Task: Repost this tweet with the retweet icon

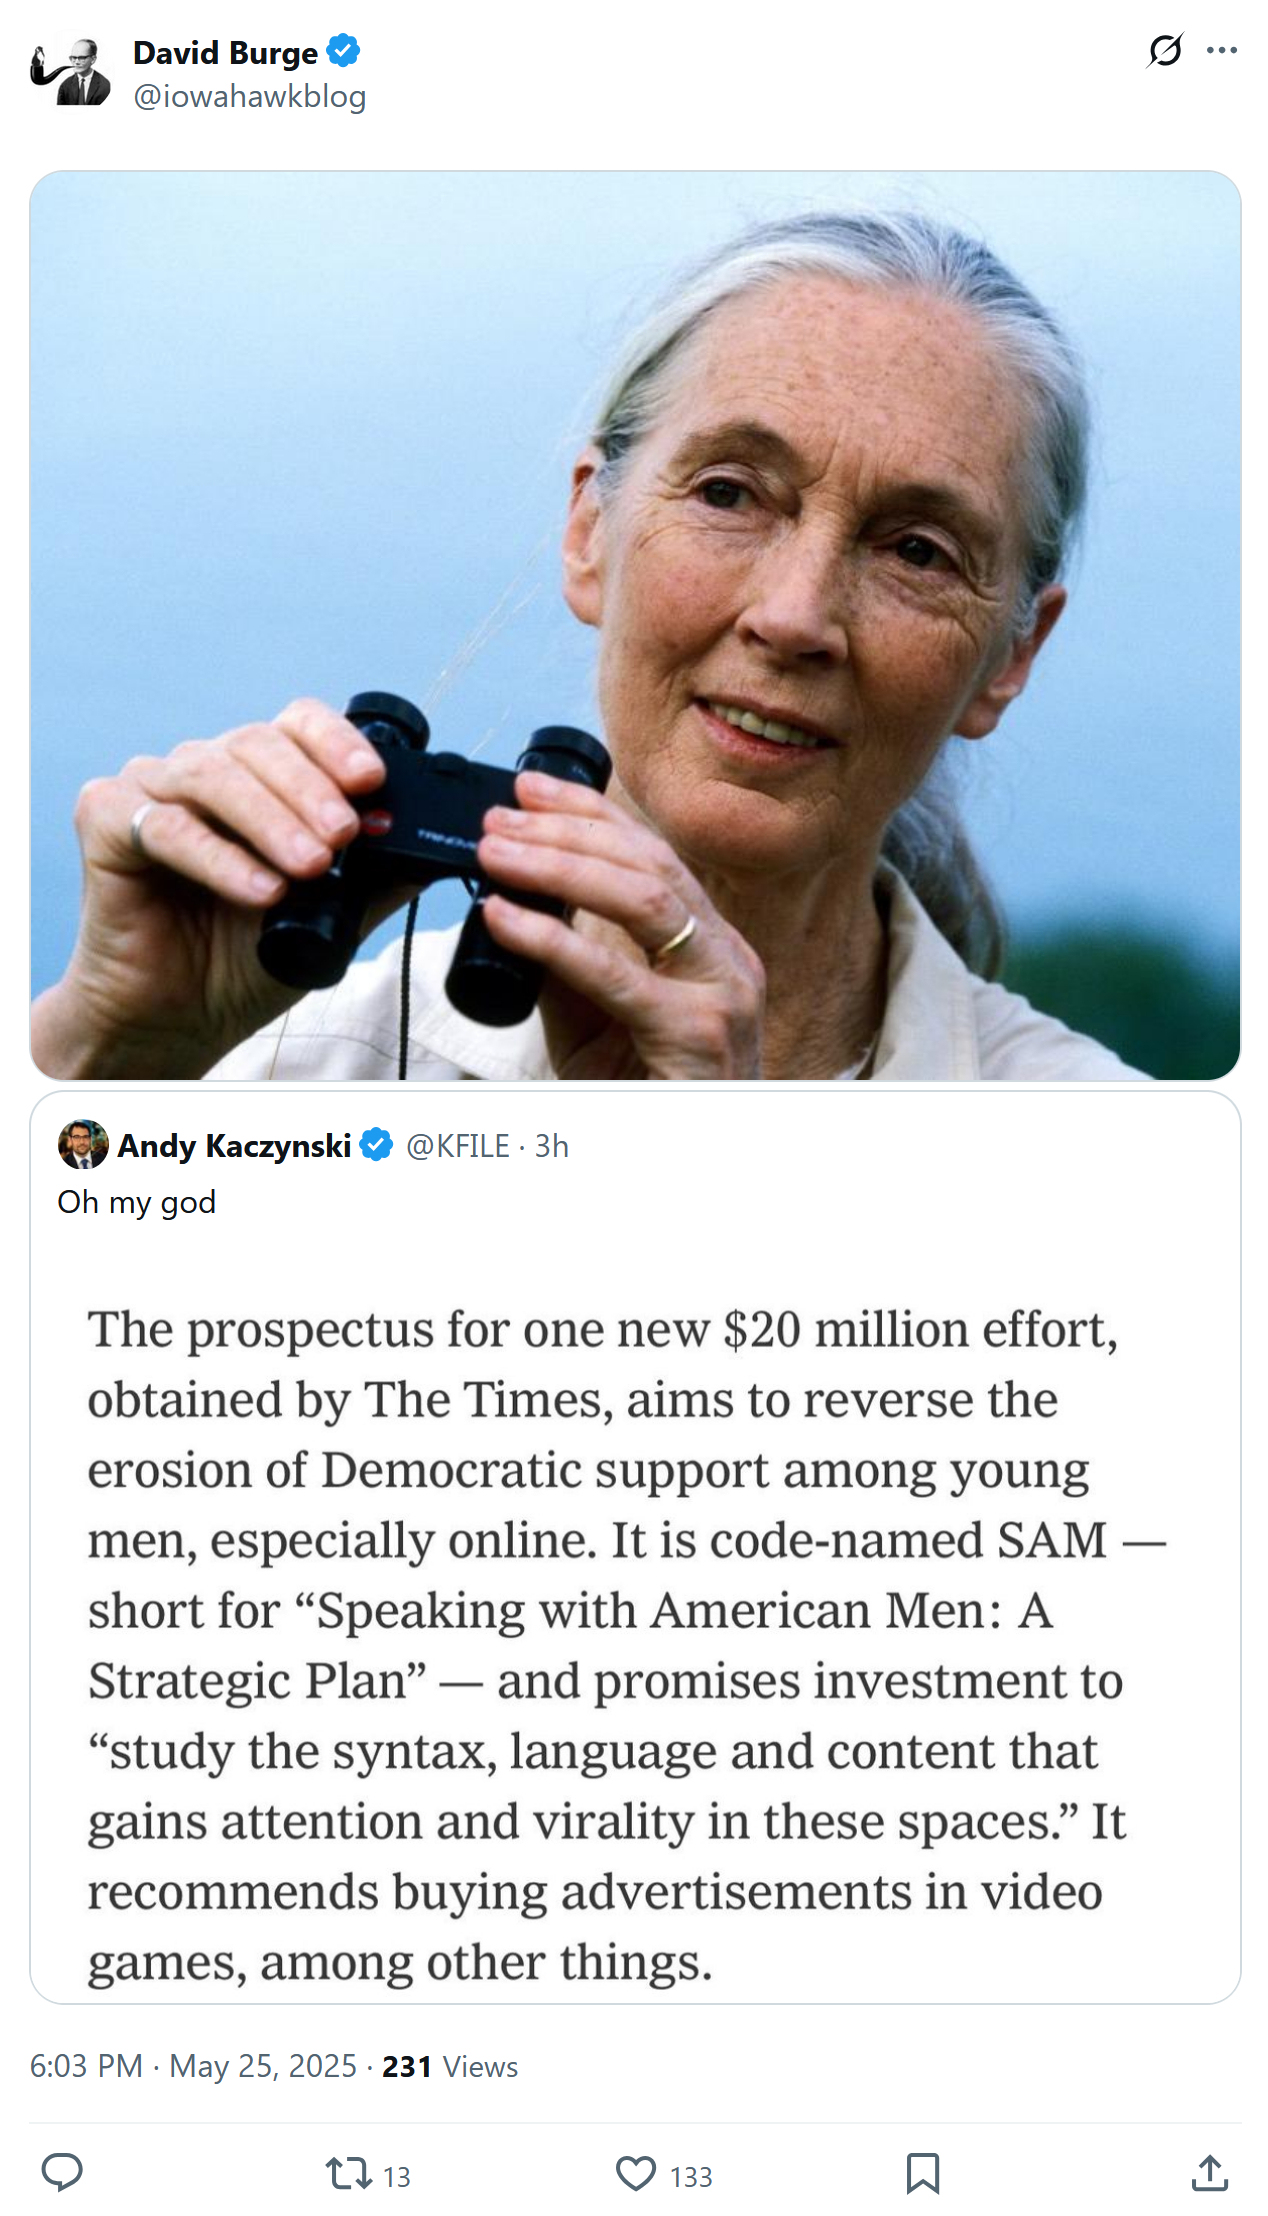Action: point(348,2174)
